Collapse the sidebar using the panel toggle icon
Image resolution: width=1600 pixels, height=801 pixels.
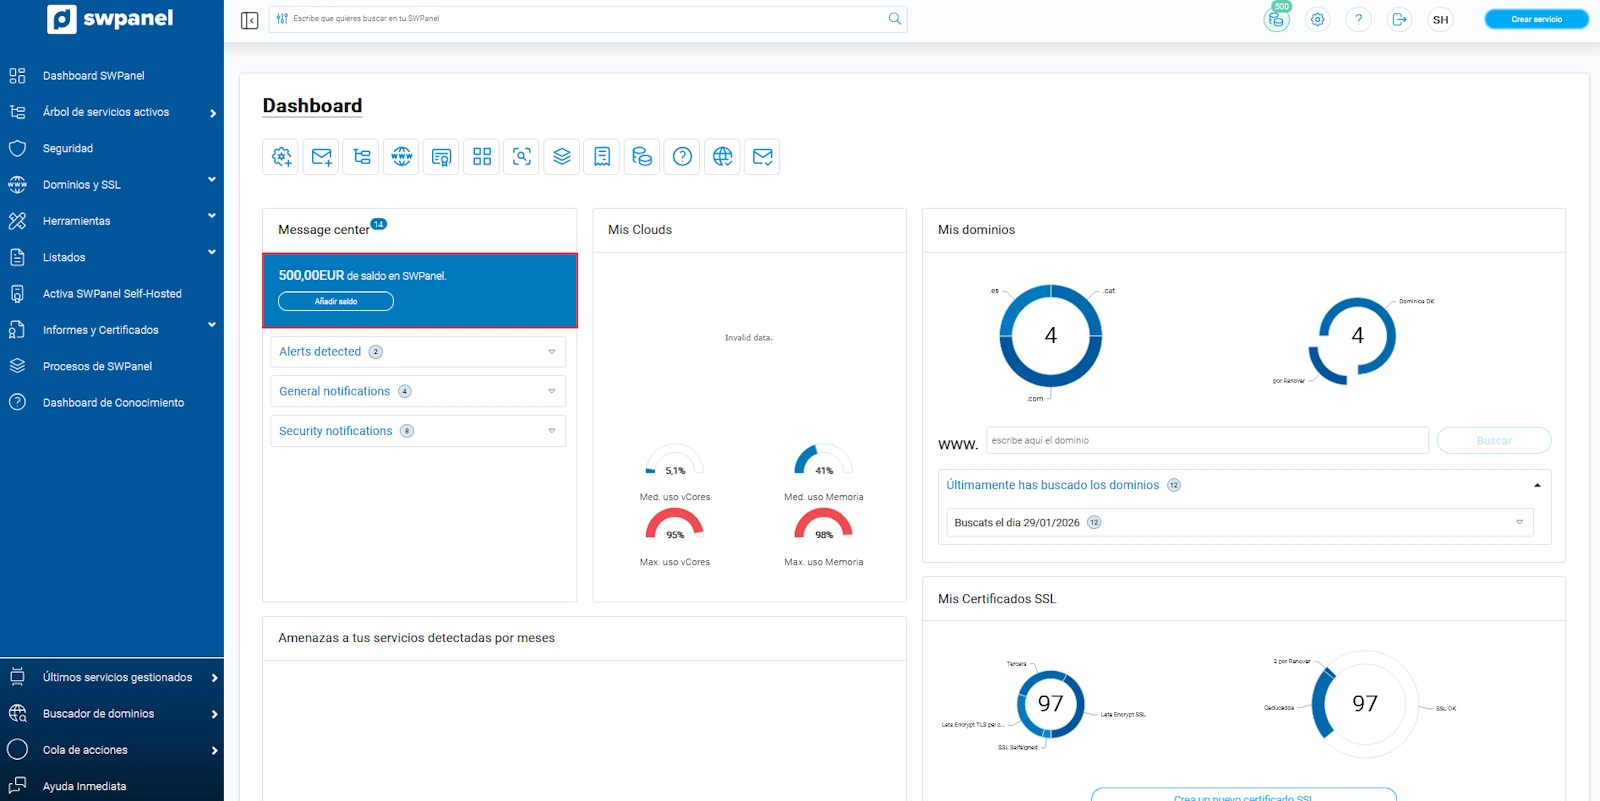[x=250, y=20]
